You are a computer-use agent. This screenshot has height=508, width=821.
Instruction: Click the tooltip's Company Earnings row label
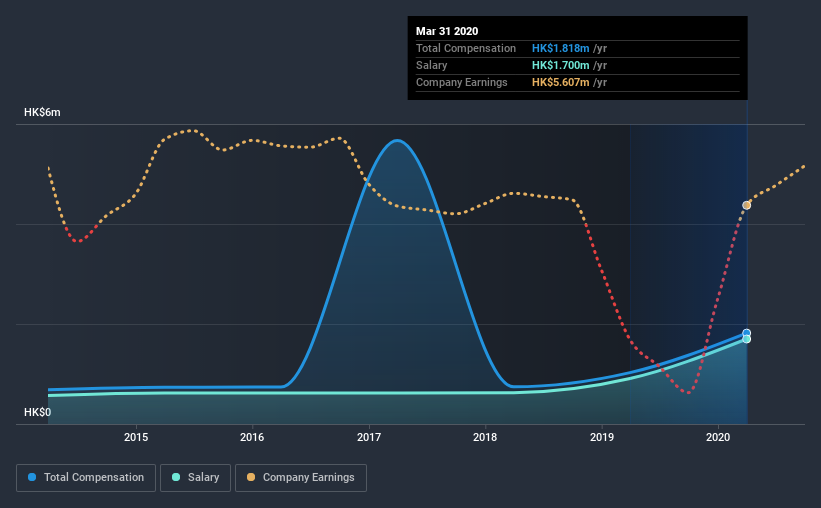click(462, 82)
